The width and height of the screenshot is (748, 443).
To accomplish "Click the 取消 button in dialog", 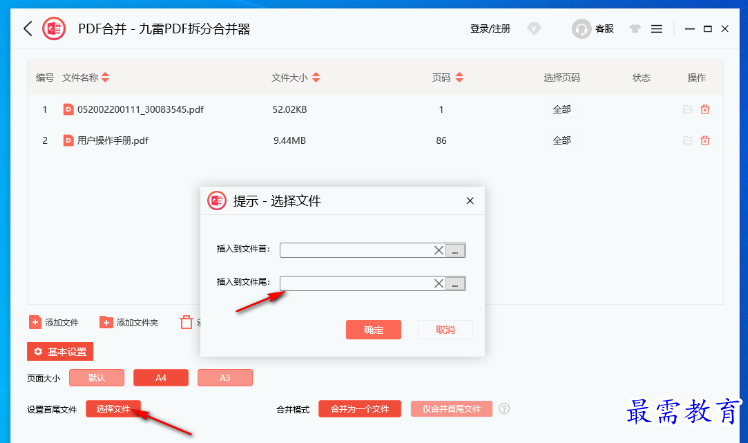I will (x=445, y=330).
